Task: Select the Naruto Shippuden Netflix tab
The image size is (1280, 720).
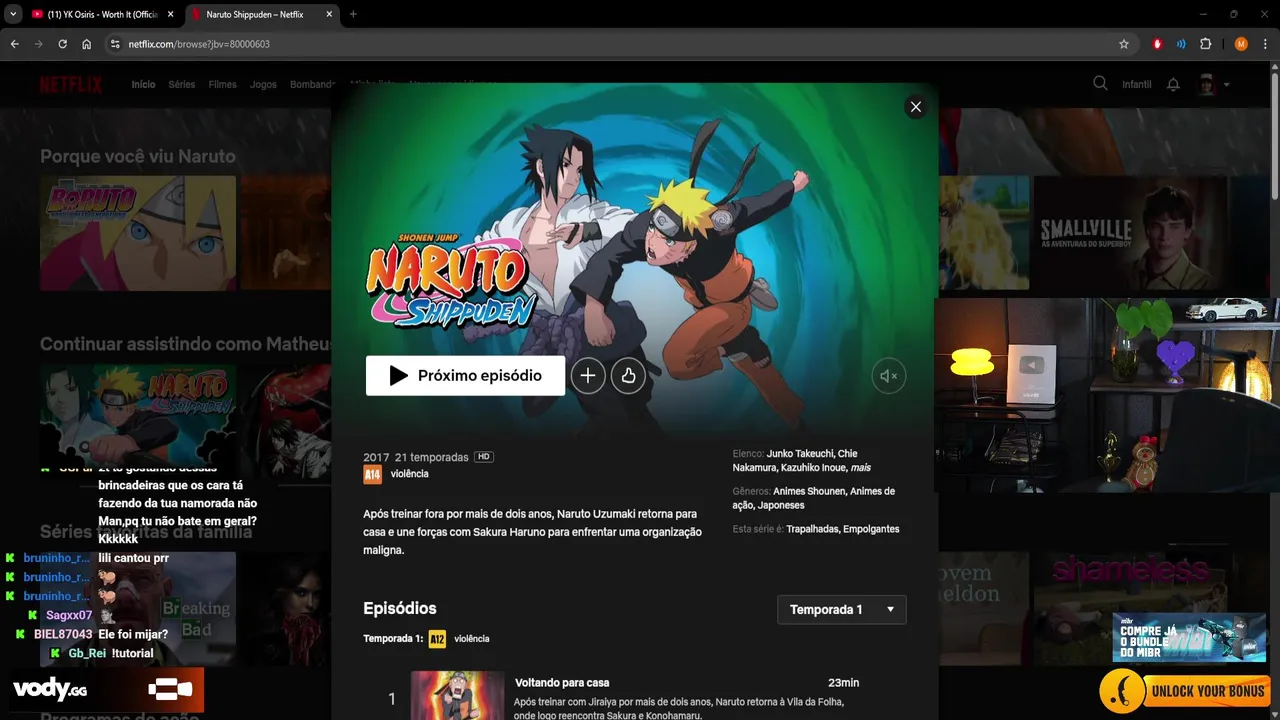Action: pos(261,14)
